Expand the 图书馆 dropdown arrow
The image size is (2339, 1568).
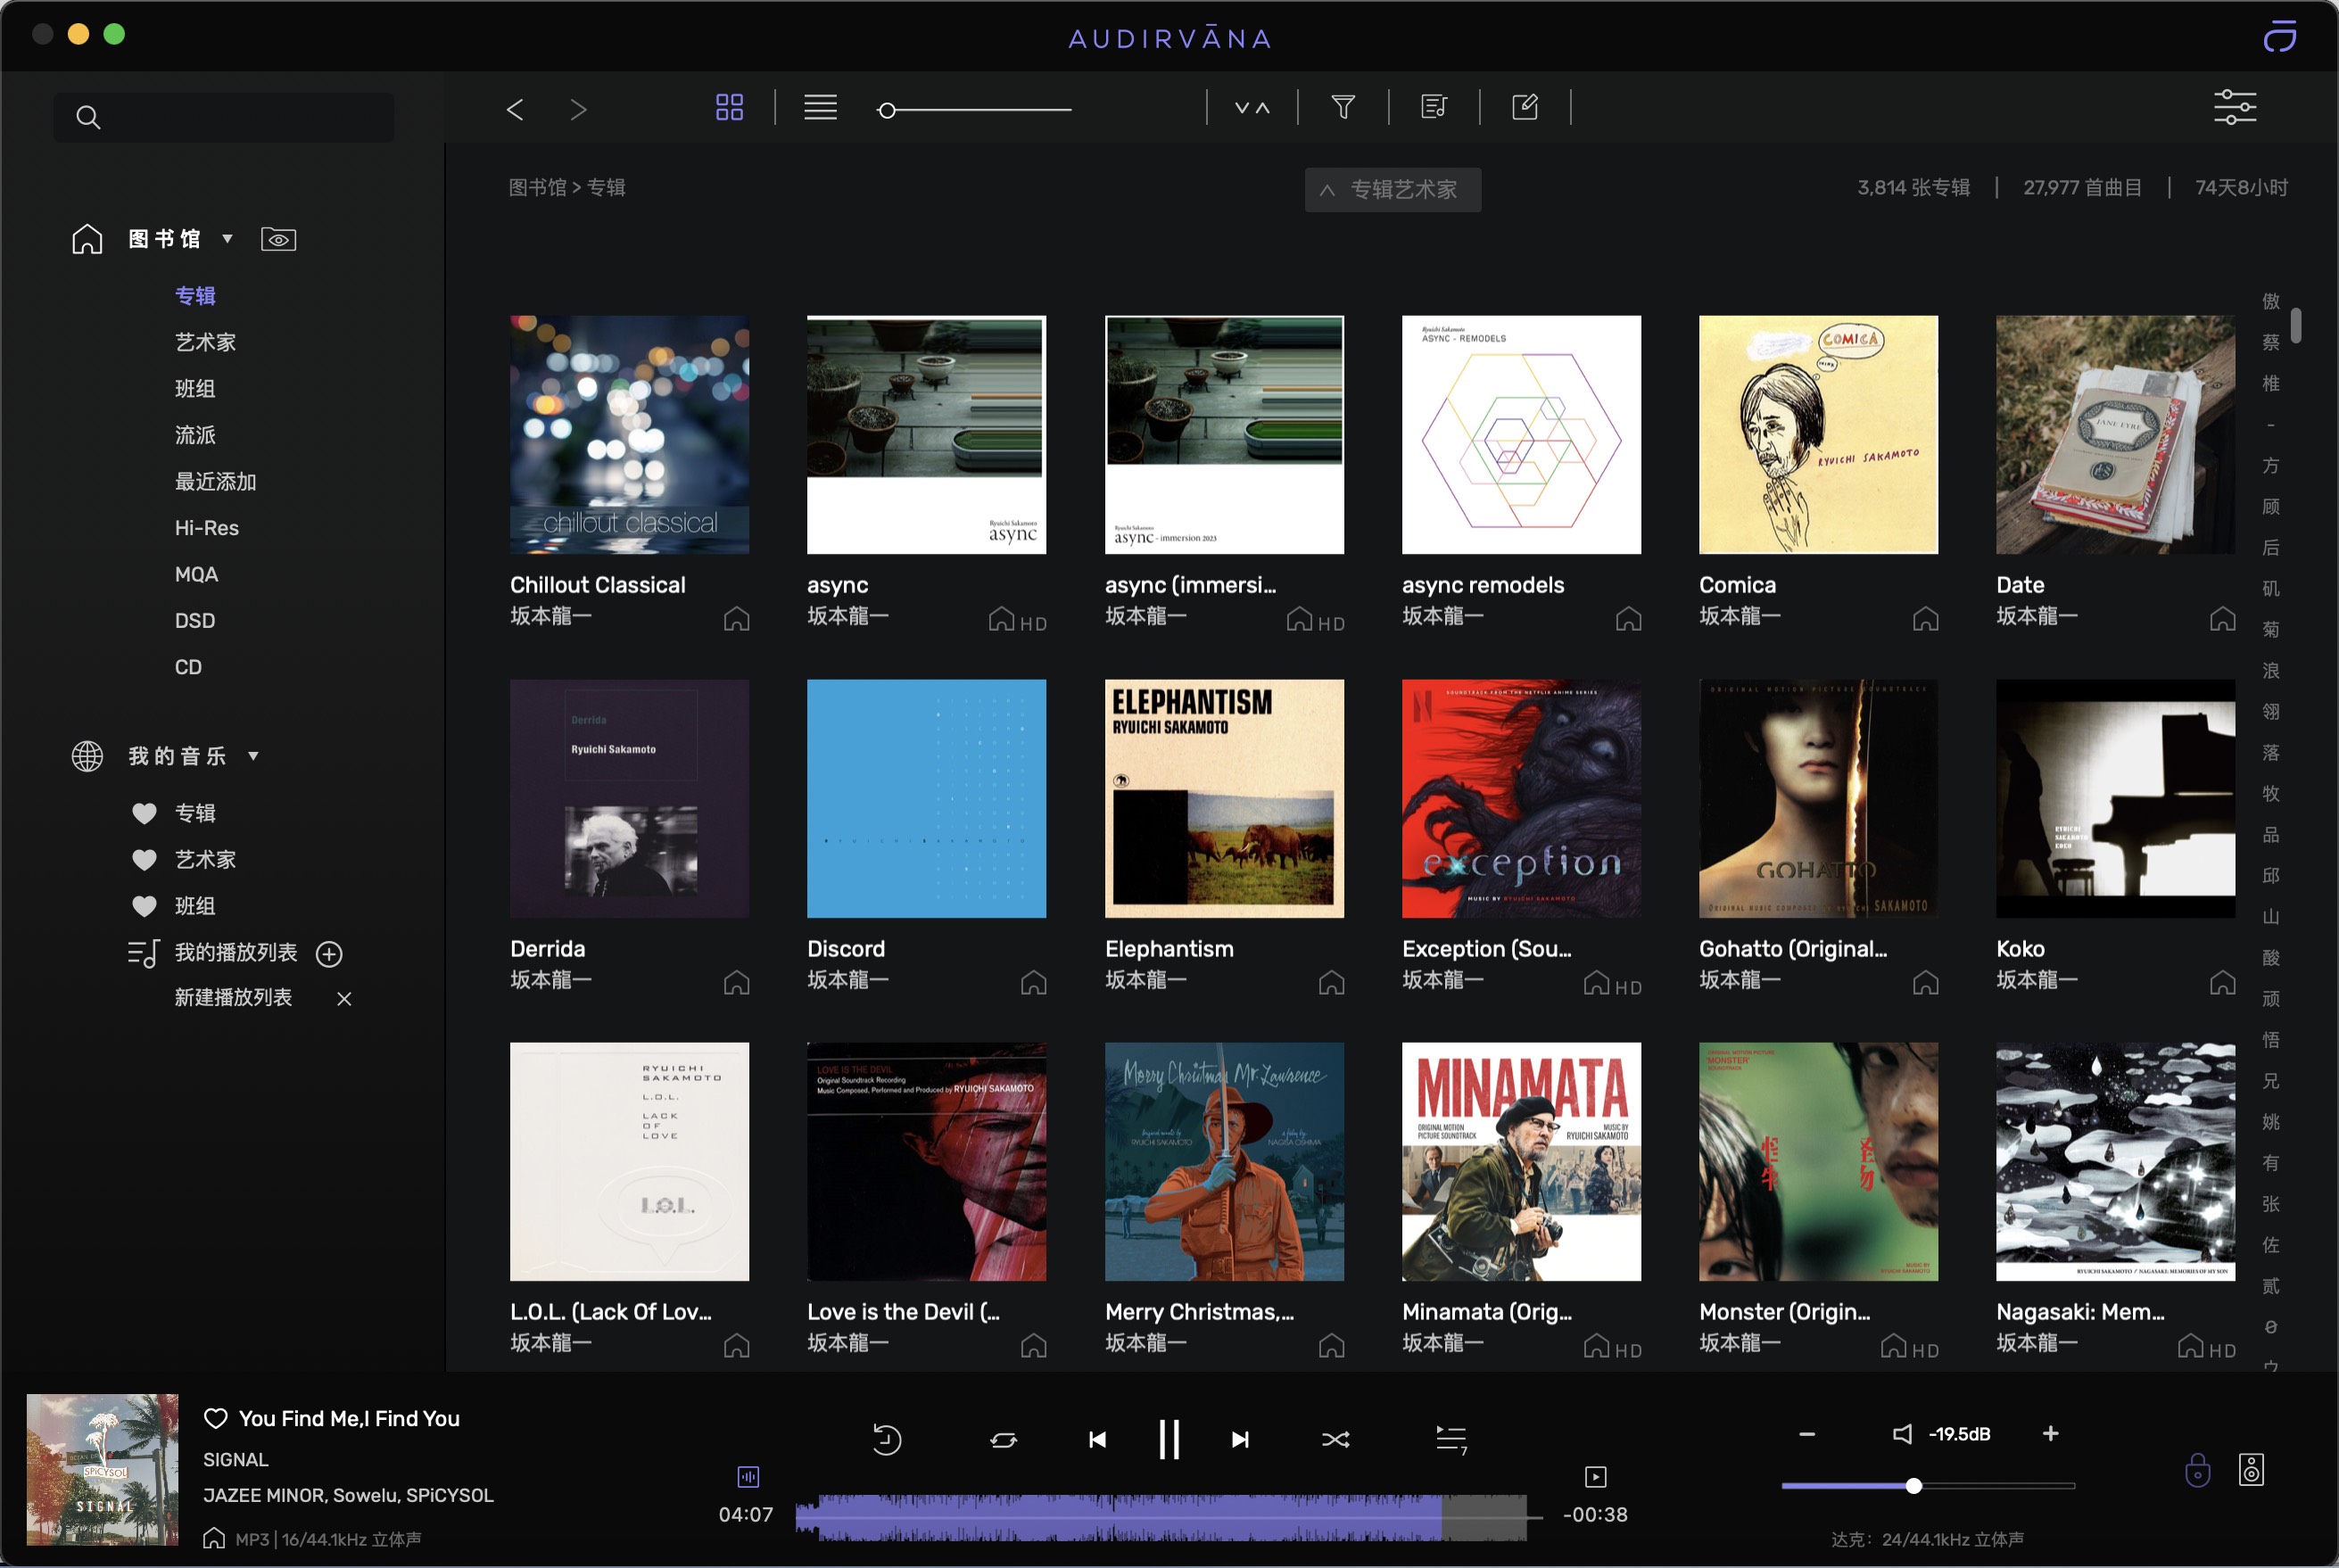point(227,238)
